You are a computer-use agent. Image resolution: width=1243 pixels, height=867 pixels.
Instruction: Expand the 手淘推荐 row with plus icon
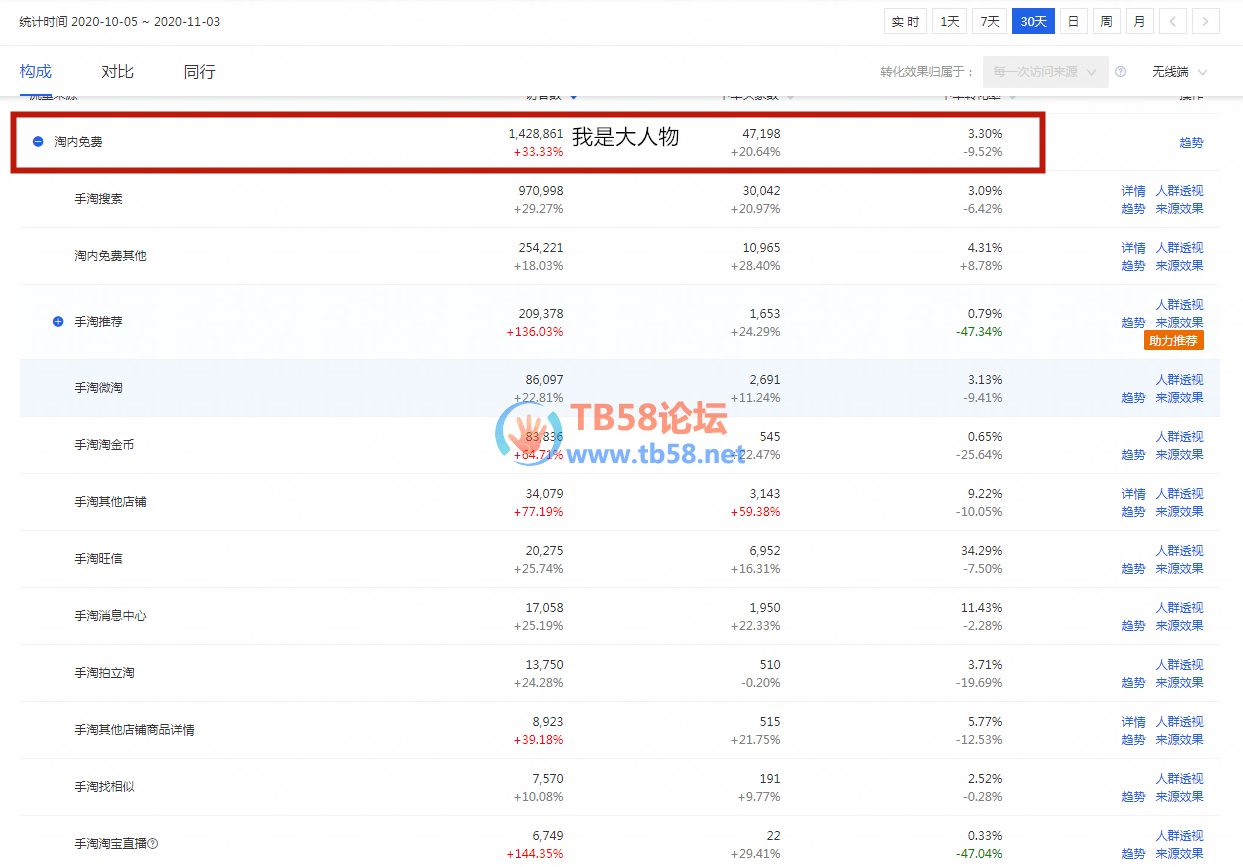coord(57,322)
